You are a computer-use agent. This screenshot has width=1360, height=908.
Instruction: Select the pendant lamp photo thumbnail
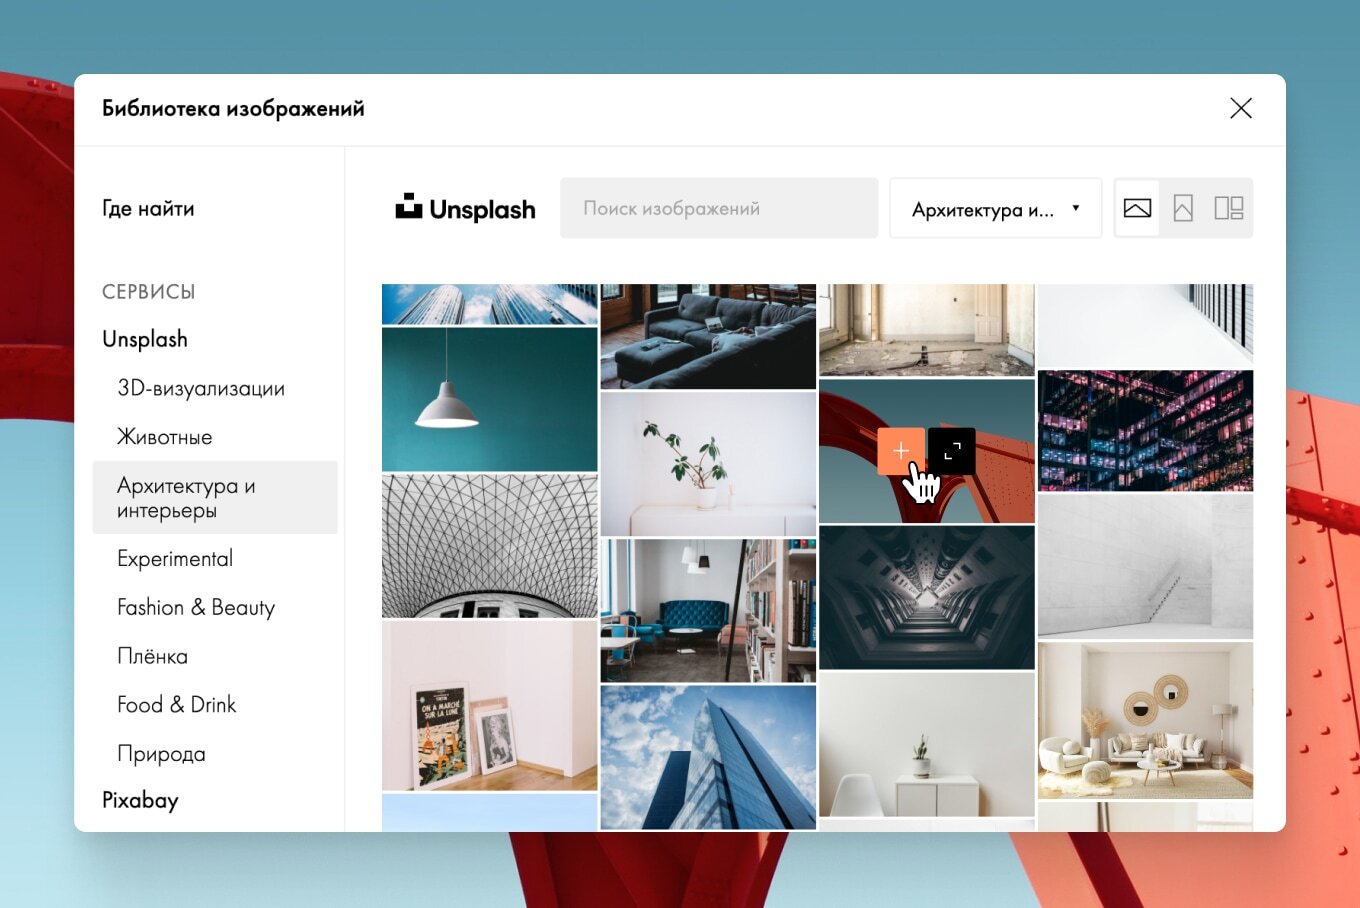(490, 399)
